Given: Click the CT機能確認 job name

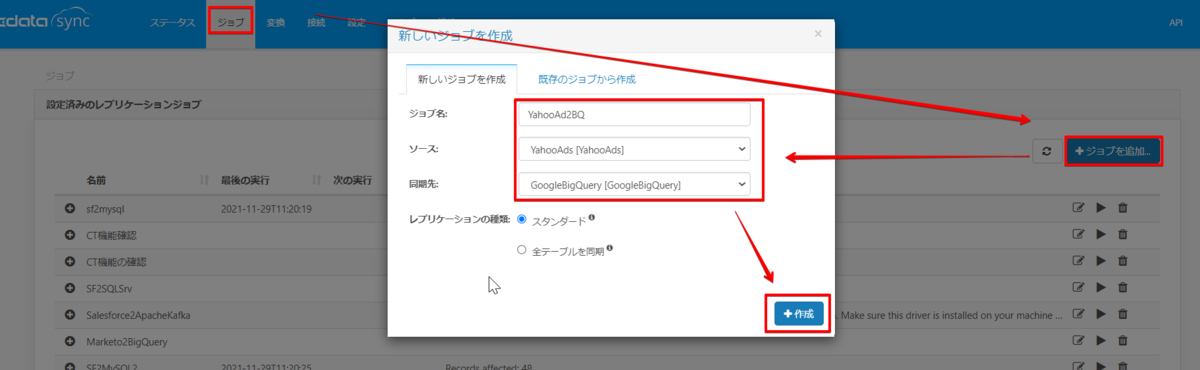Looking at the screenshot, I should 111,235.
